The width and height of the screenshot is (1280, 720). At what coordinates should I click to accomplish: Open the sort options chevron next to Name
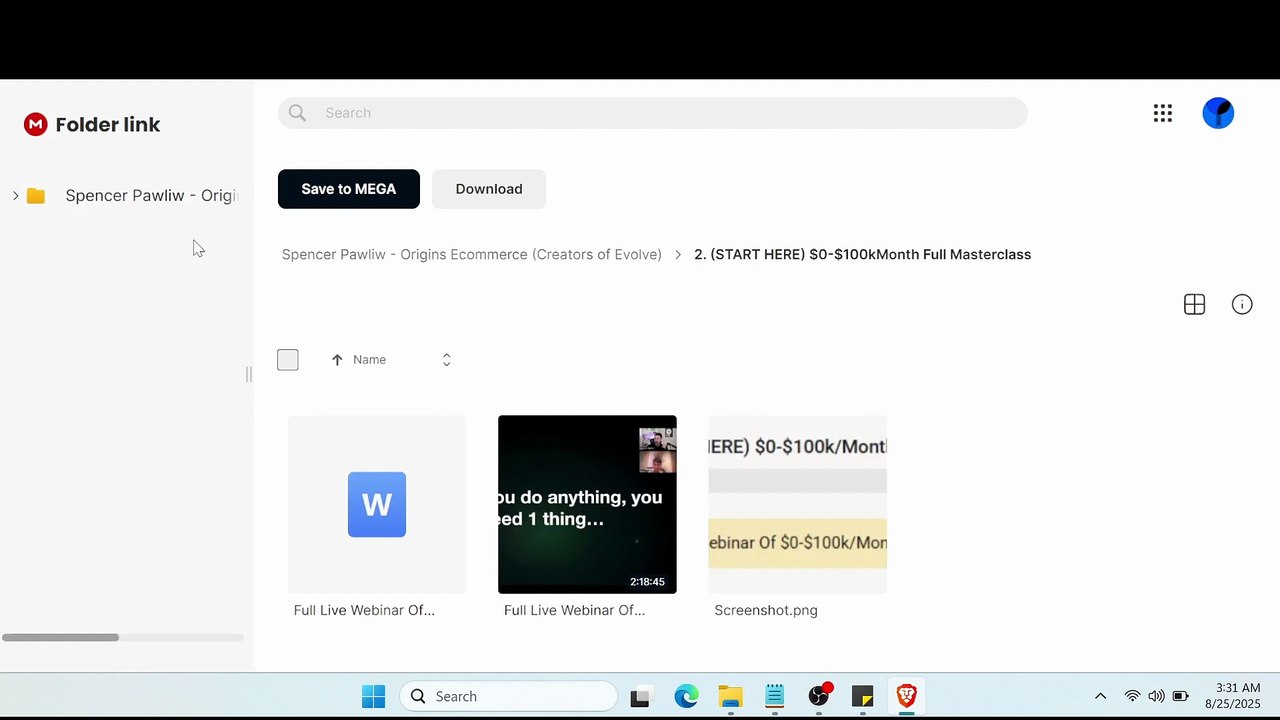click(446, 360)
